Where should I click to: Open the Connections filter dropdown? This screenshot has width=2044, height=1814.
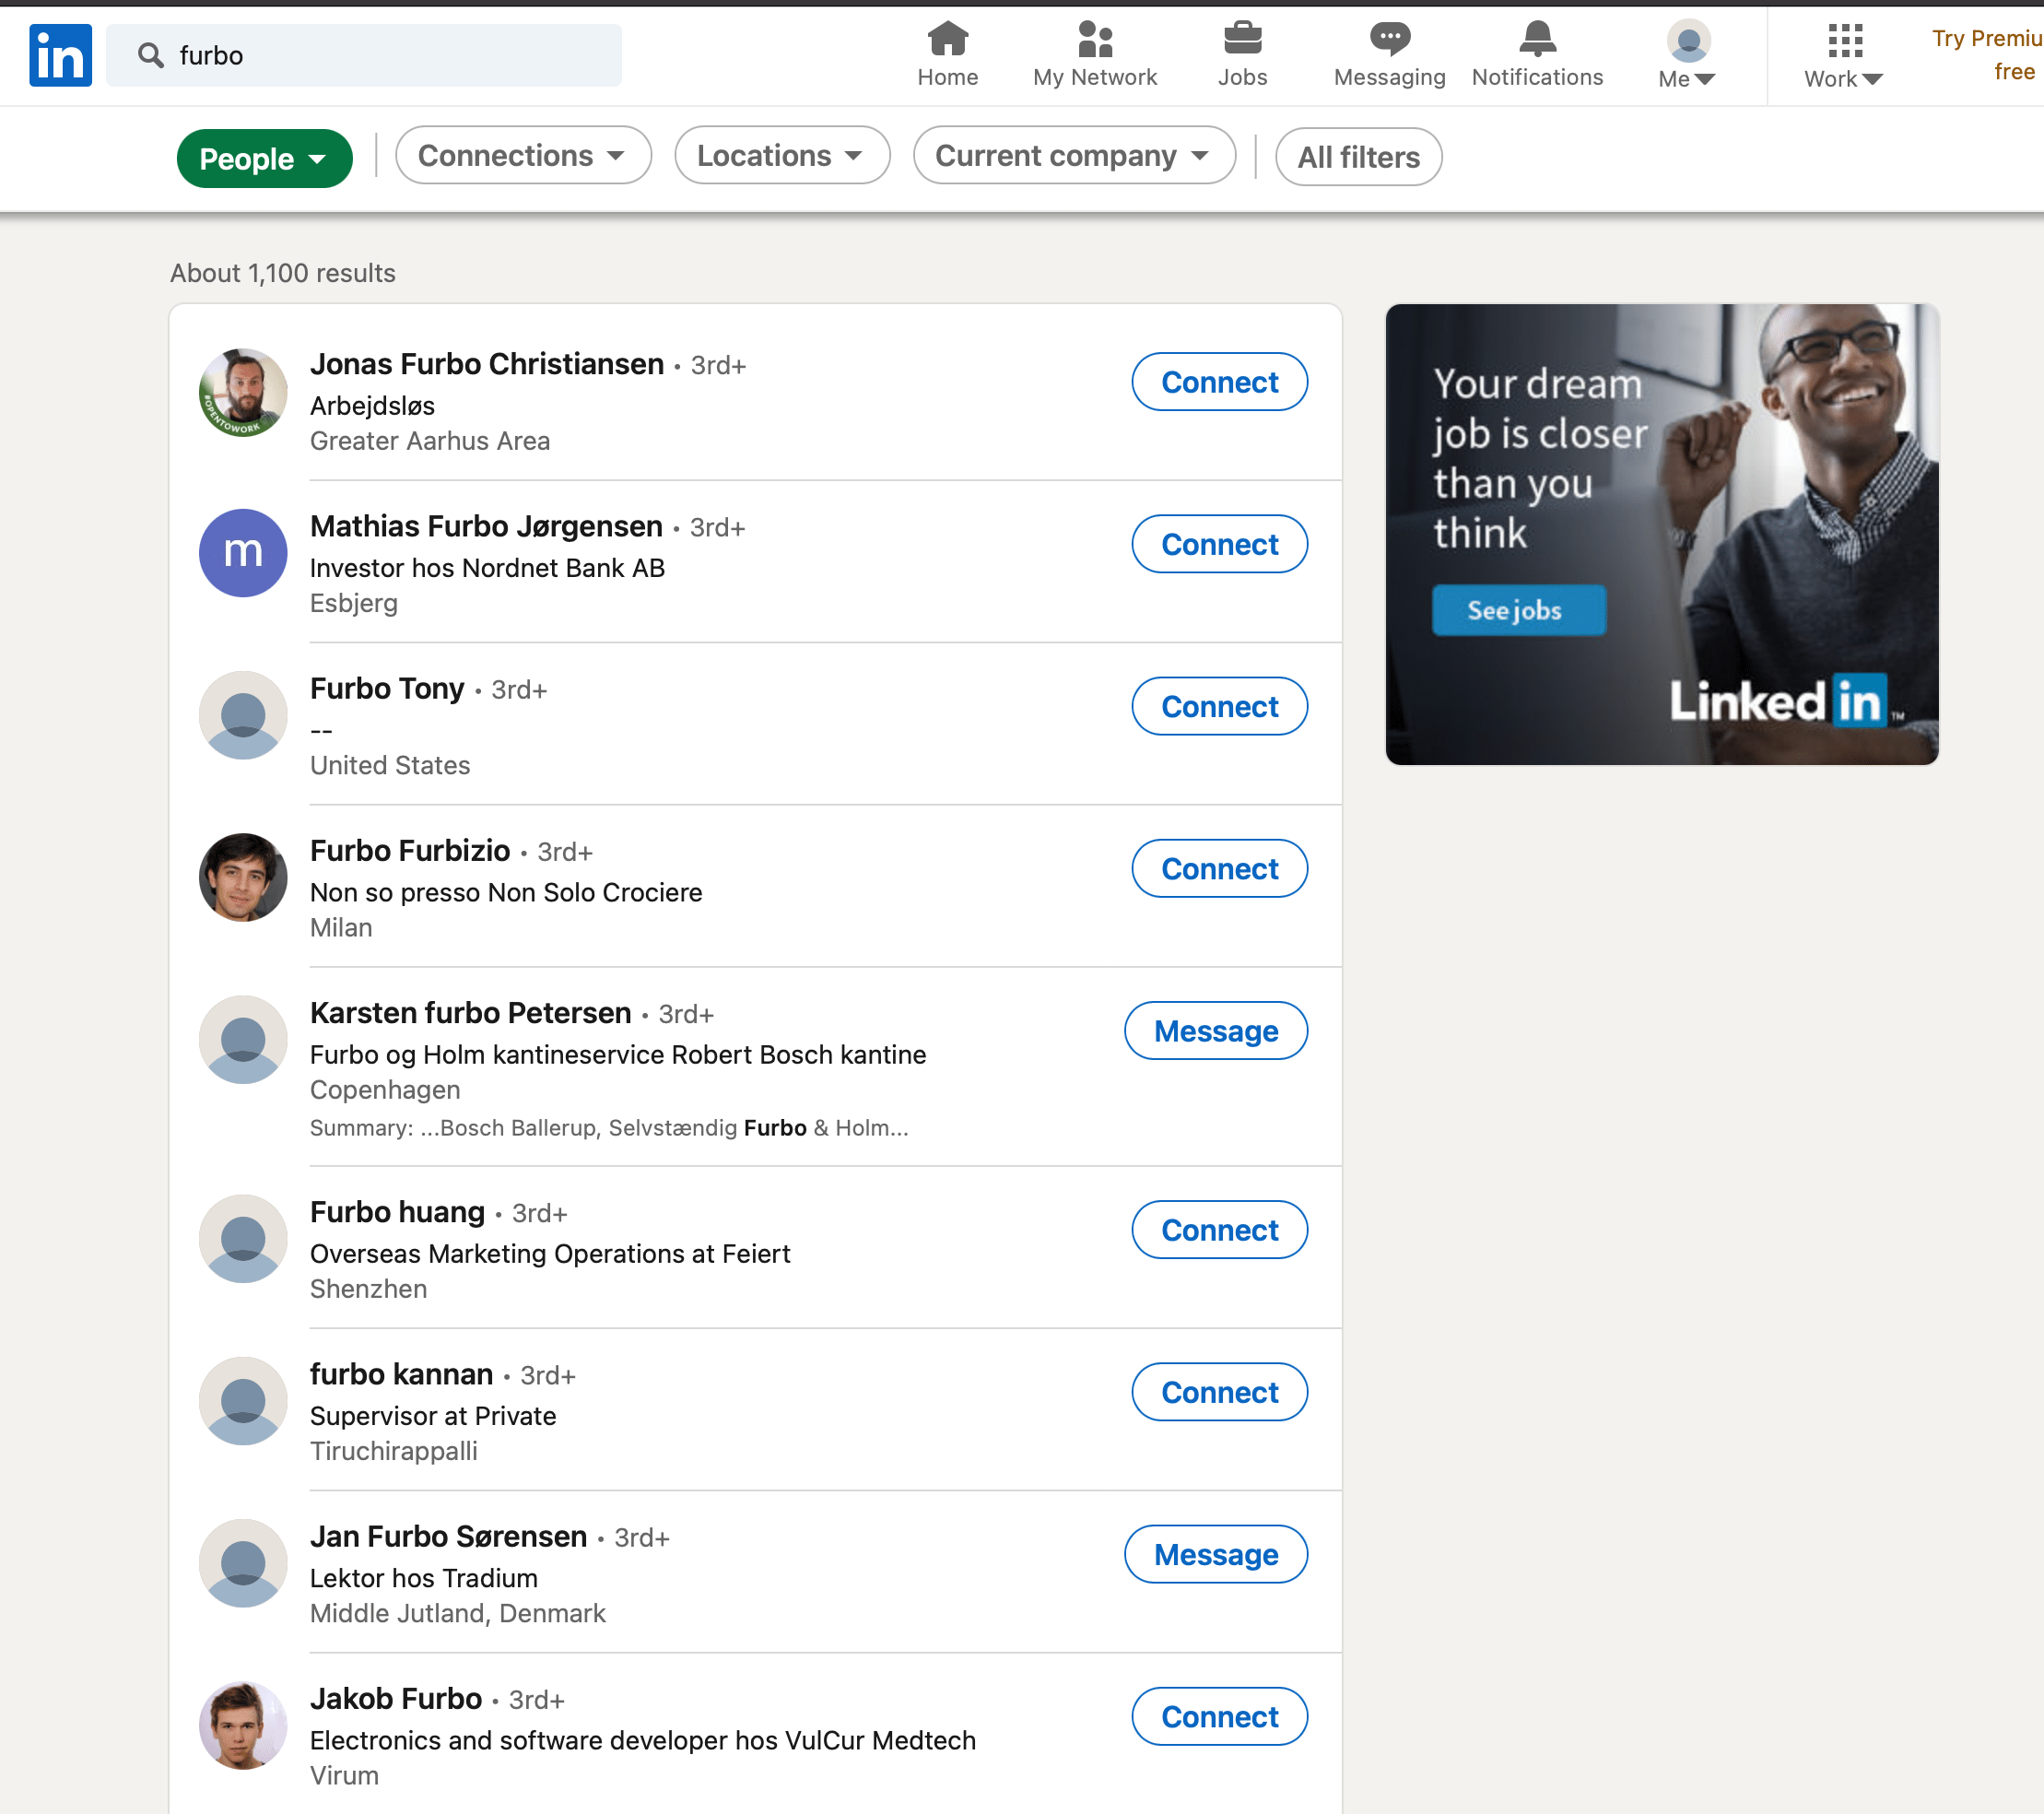523,155
